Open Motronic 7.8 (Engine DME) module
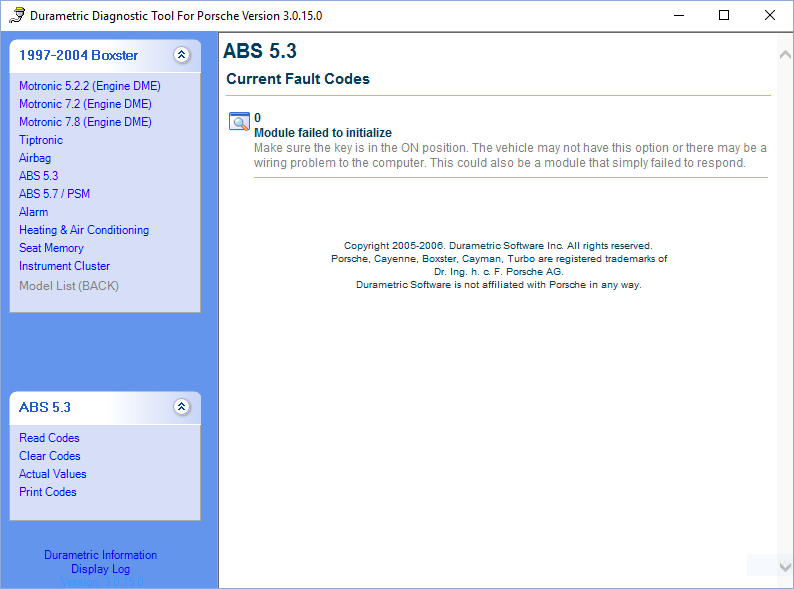The image size is (794, 589). tap(85, 122)
